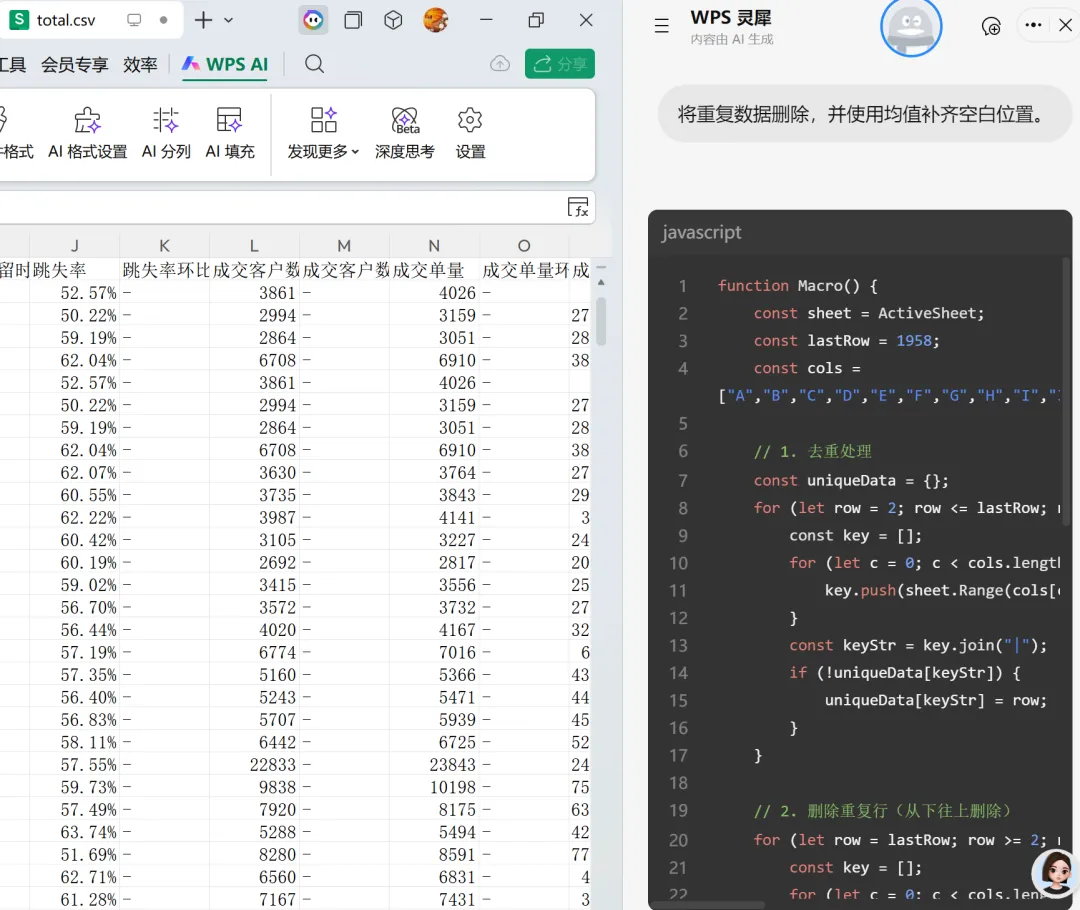Screen dimensions: 1080x910
Task: Expand the new-tab dropdown arrow
Action: click(229, 20)
